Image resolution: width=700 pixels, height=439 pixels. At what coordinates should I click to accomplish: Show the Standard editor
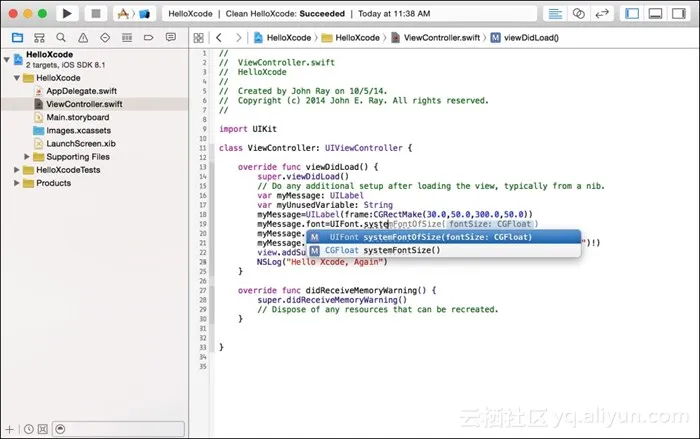click(x=555, y=14)
